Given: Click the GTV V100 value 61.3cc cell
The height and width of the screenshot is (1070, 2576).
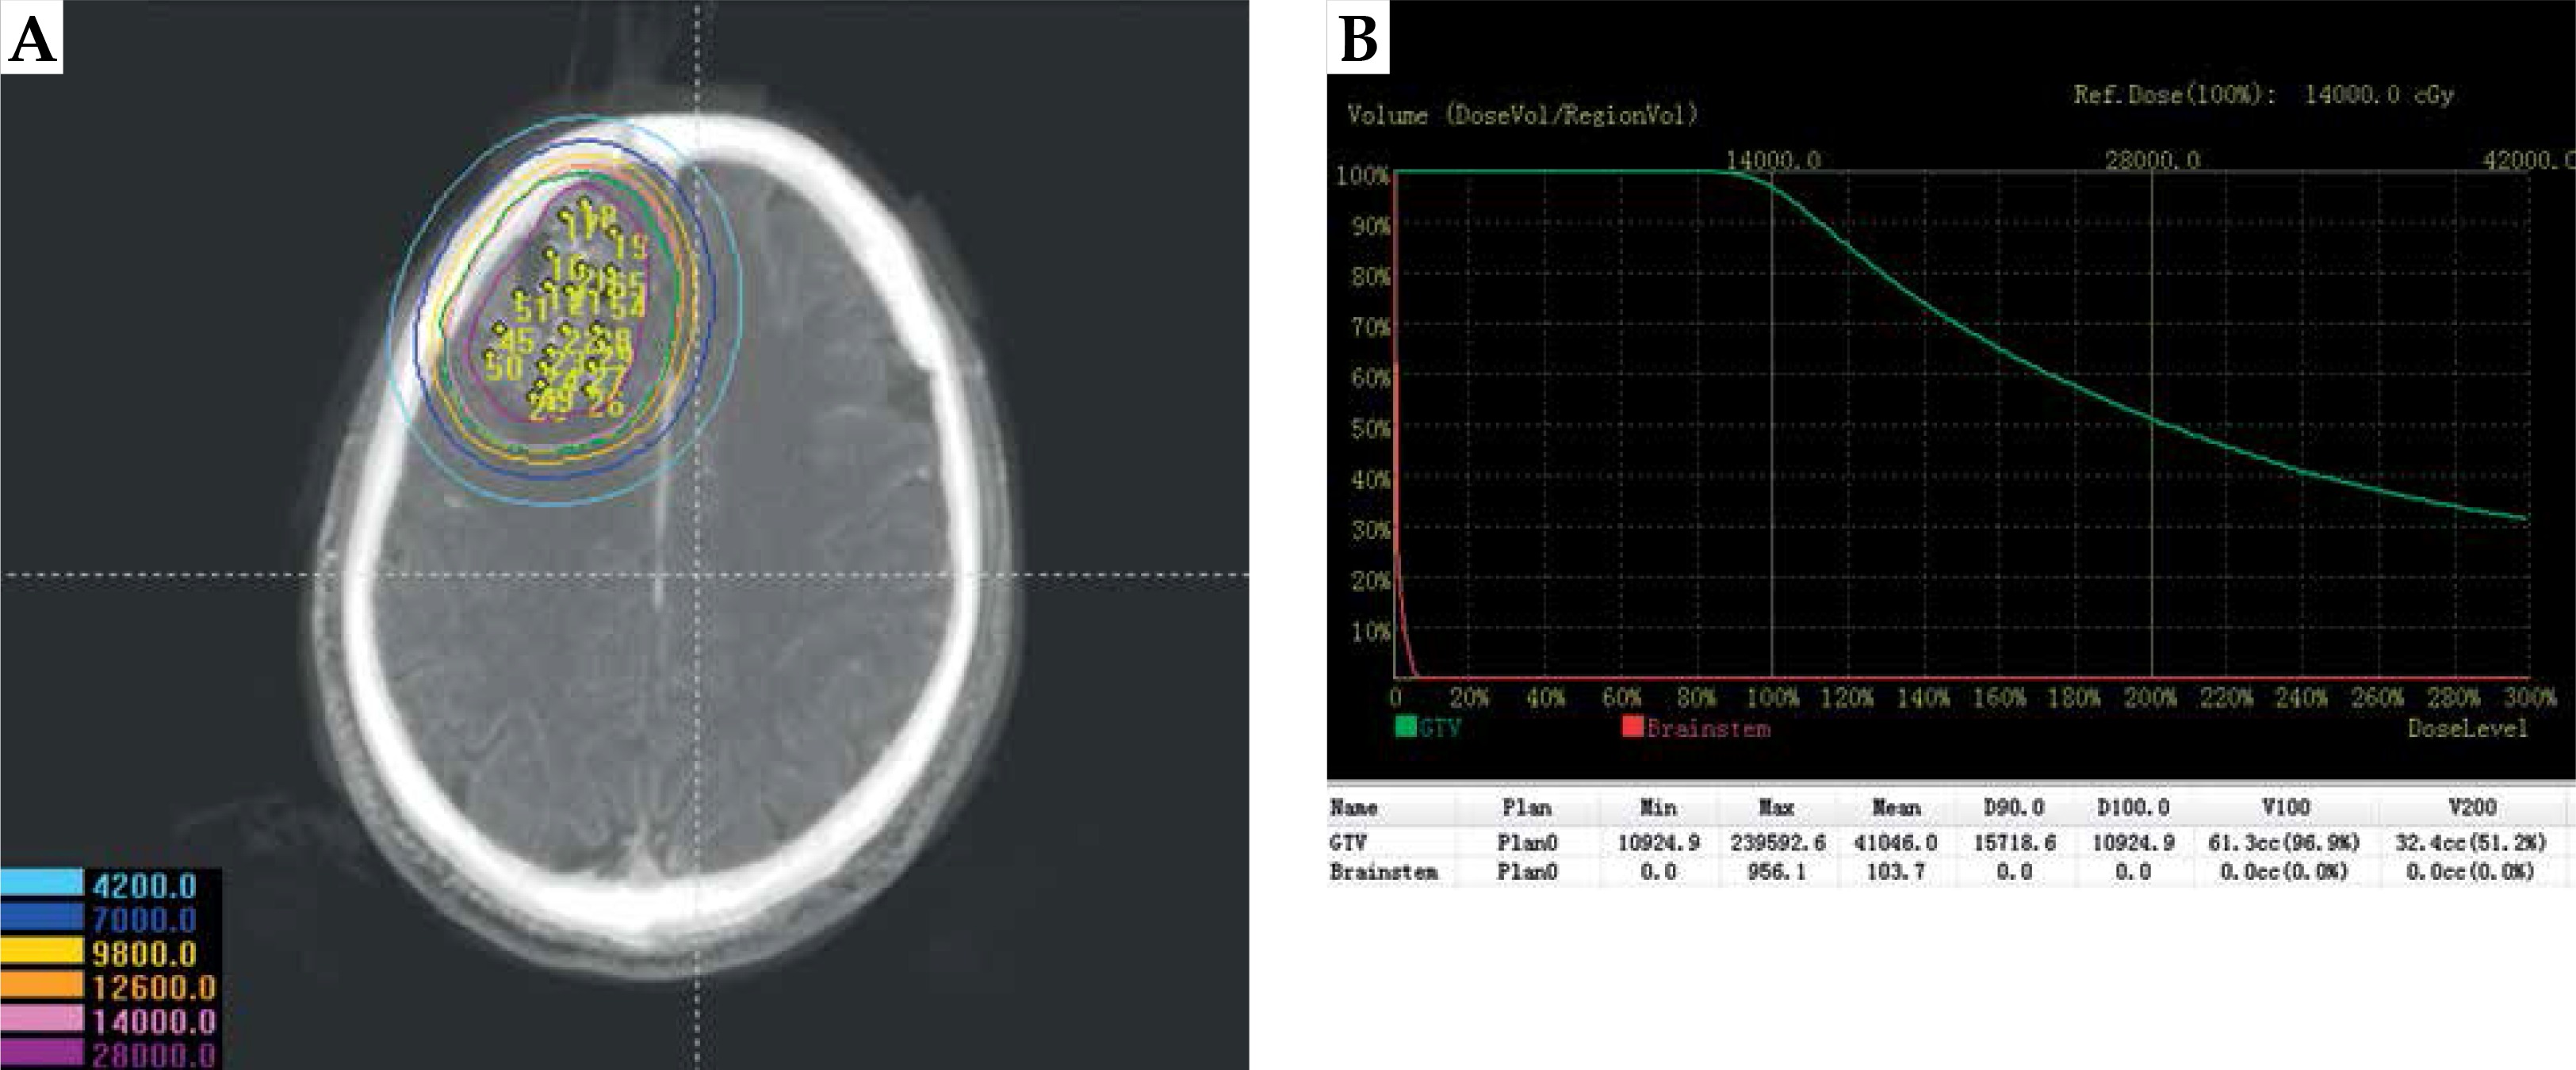Looking at the screenshot, I should point(2284,843).
